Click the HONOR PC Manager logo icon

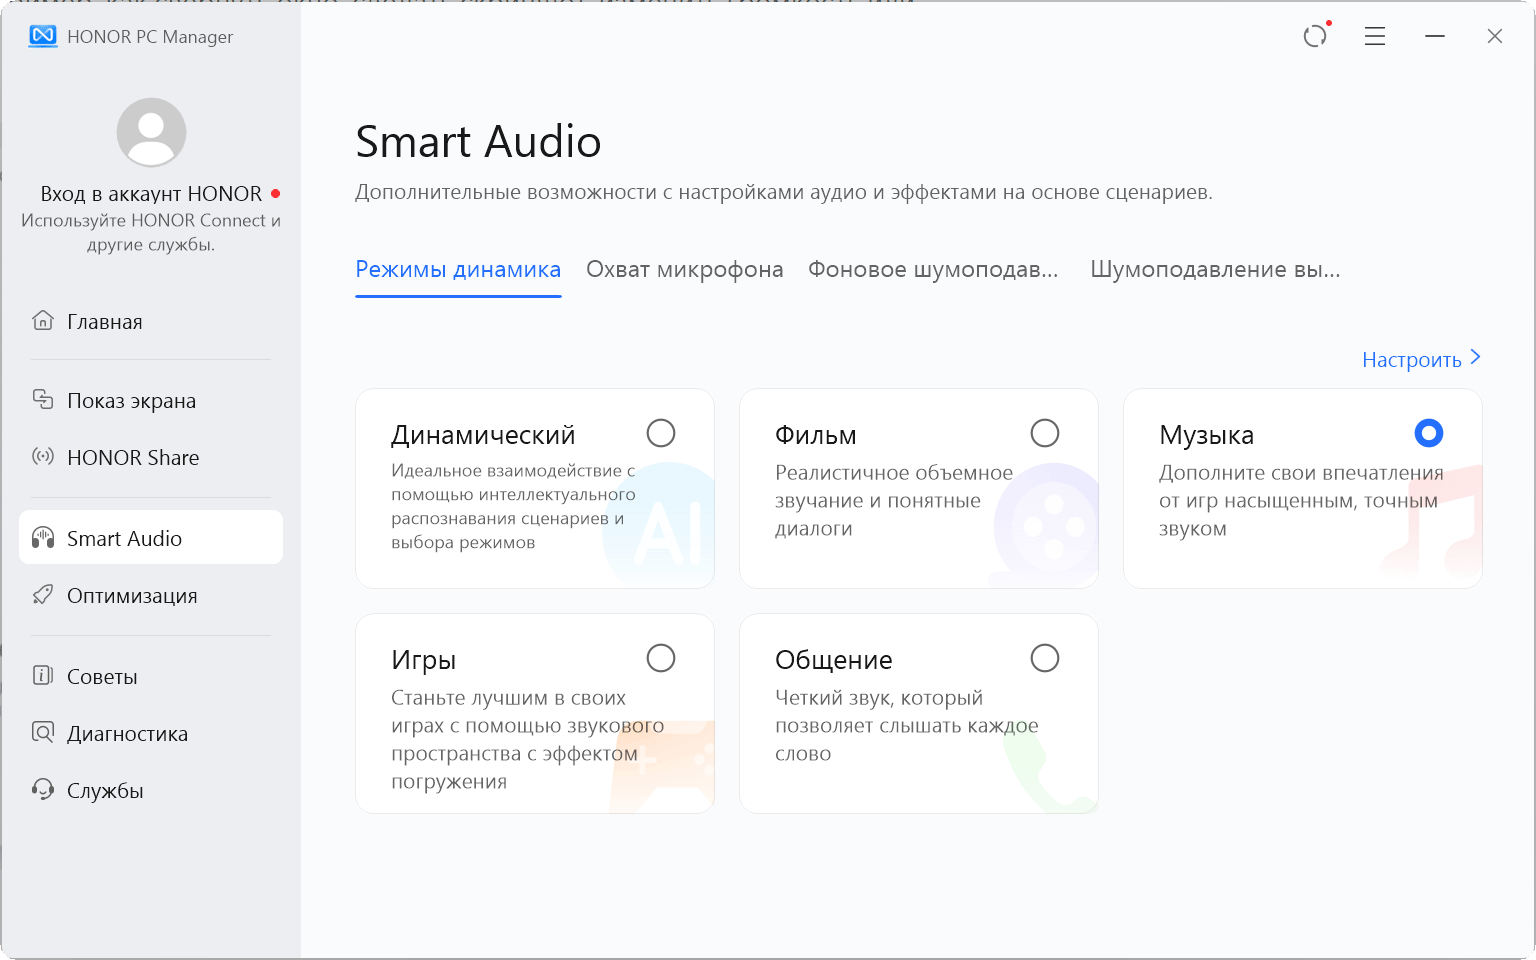pos(43,36)
